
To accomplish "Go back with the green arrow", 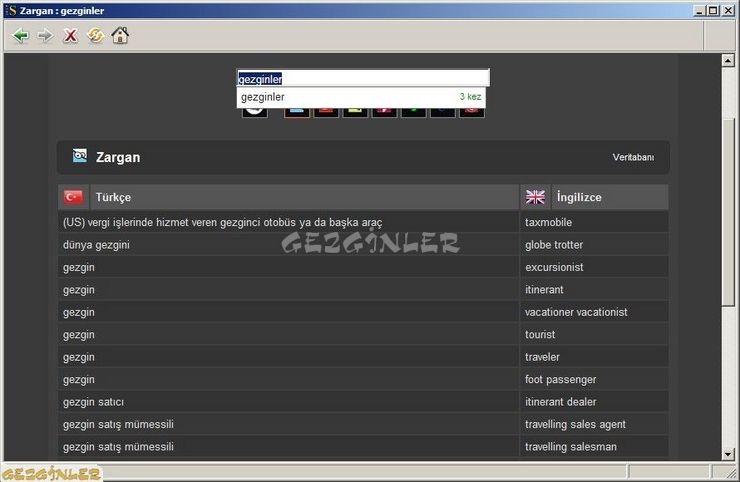I will (x=20, y=35).
